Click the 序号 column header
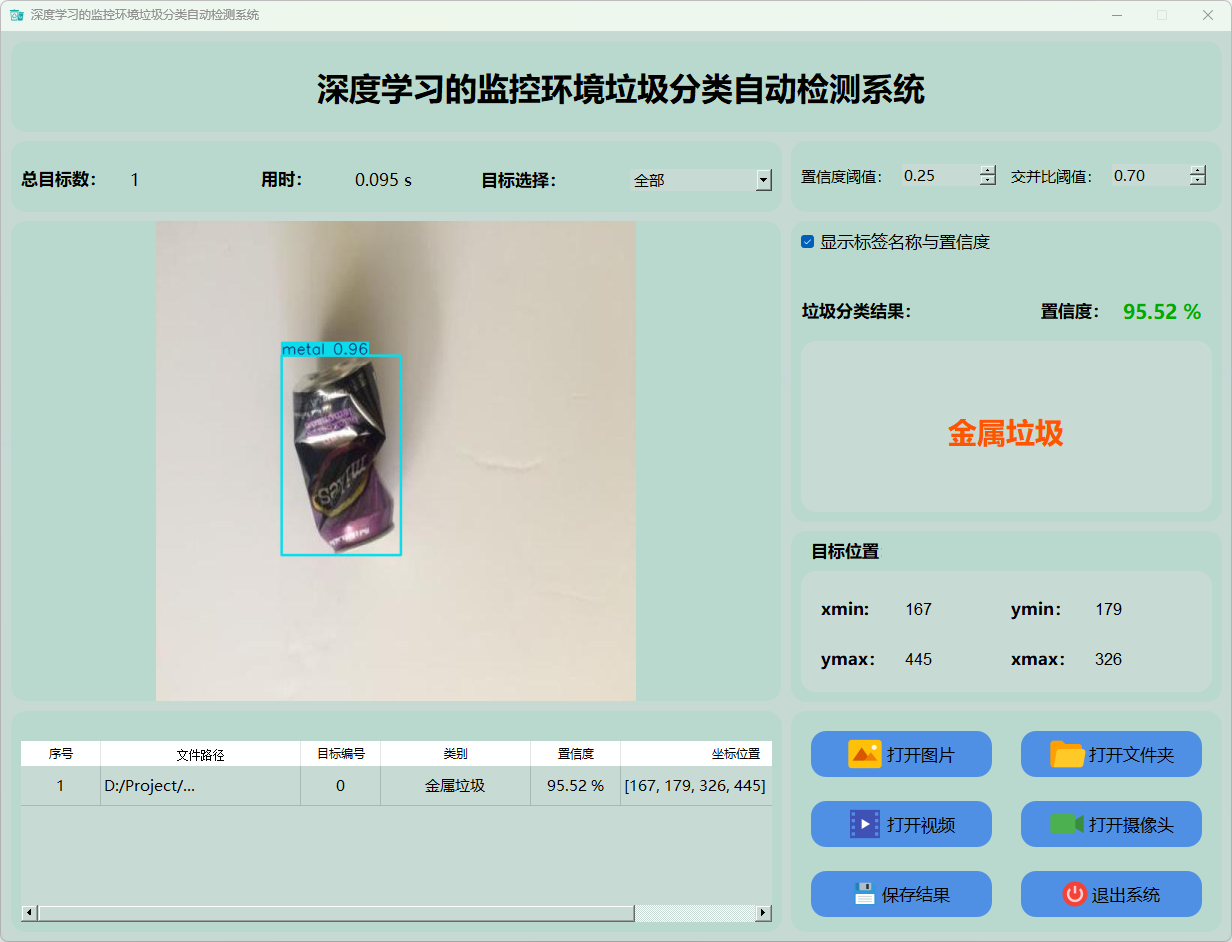1232x942 pixels. 61,754
